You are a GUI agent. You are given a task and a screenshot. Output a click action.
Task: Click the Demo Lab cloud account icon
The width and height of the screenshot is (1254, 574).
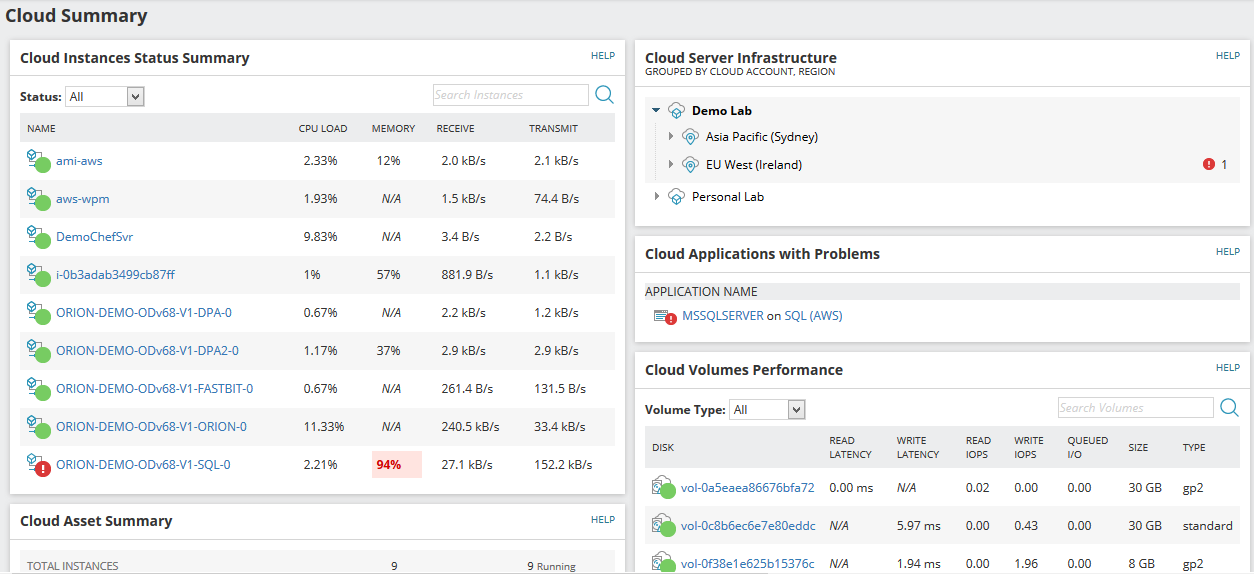[x=676, y=111]
